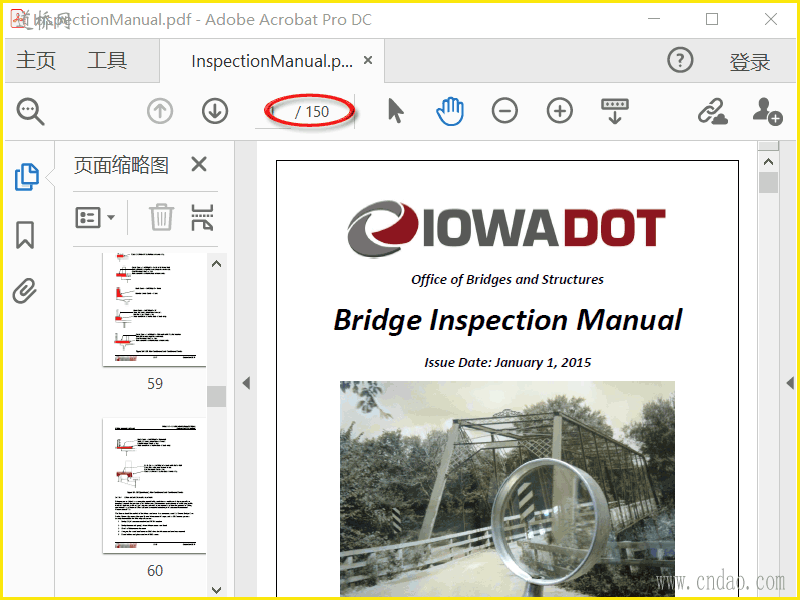This screenshot has height=600, width=800.
Task: Click the IOWA DOT logo
Action: tap(506, 229)
